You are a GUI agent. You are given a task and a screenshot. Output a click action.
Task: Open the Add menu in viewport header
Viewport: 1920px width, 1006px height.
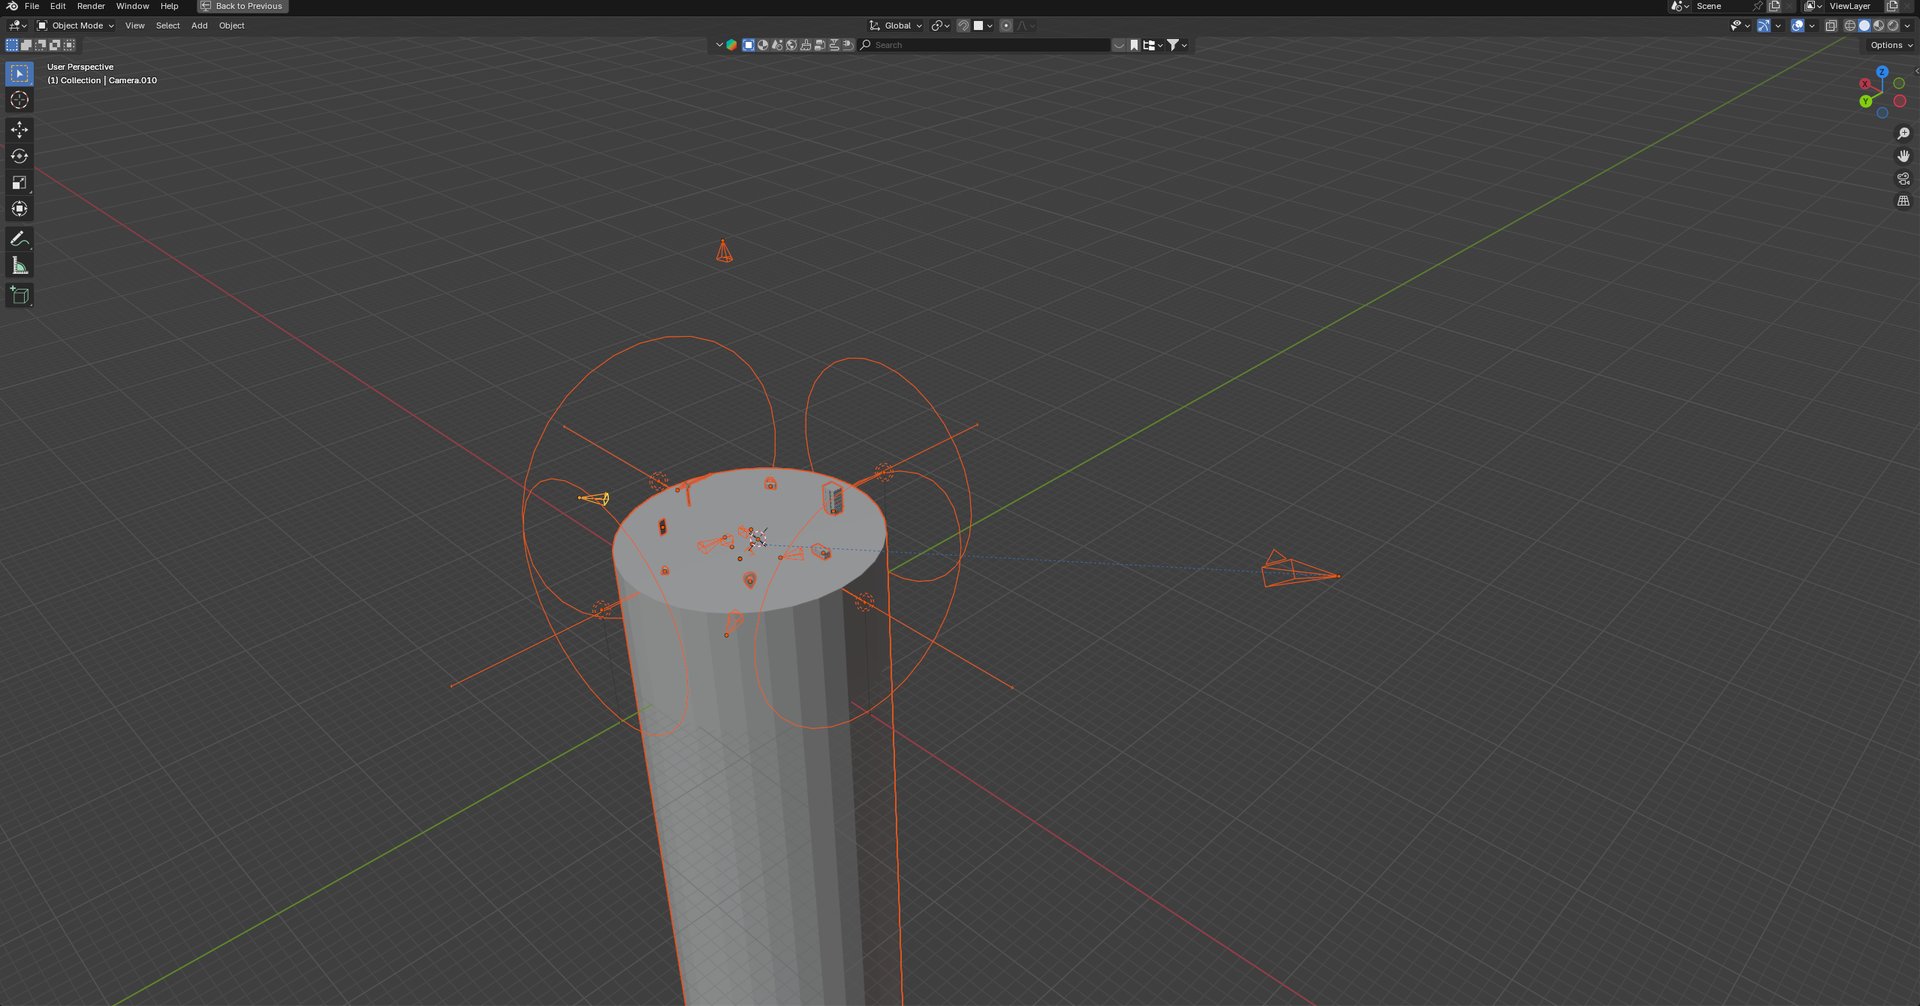click(199, 26)
